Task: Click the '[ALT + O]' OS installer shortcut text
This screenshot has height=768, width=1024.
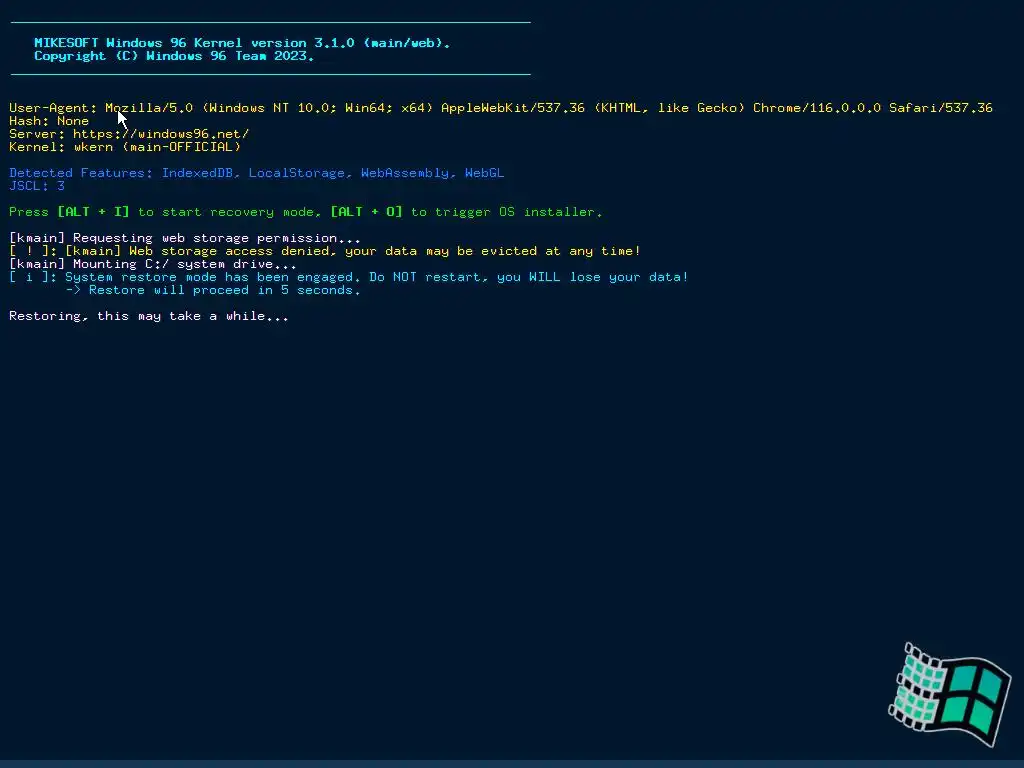Action: (x=366, y=212)
